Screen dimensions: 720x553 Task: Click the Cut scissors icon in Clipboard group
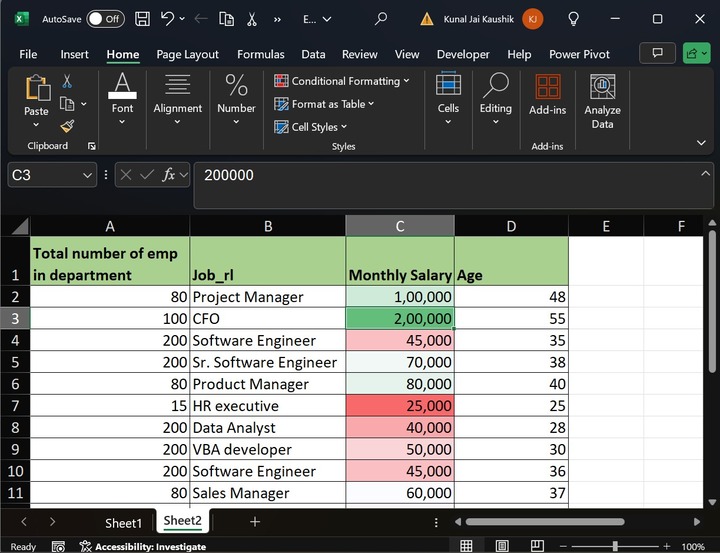tap(67, 82)
